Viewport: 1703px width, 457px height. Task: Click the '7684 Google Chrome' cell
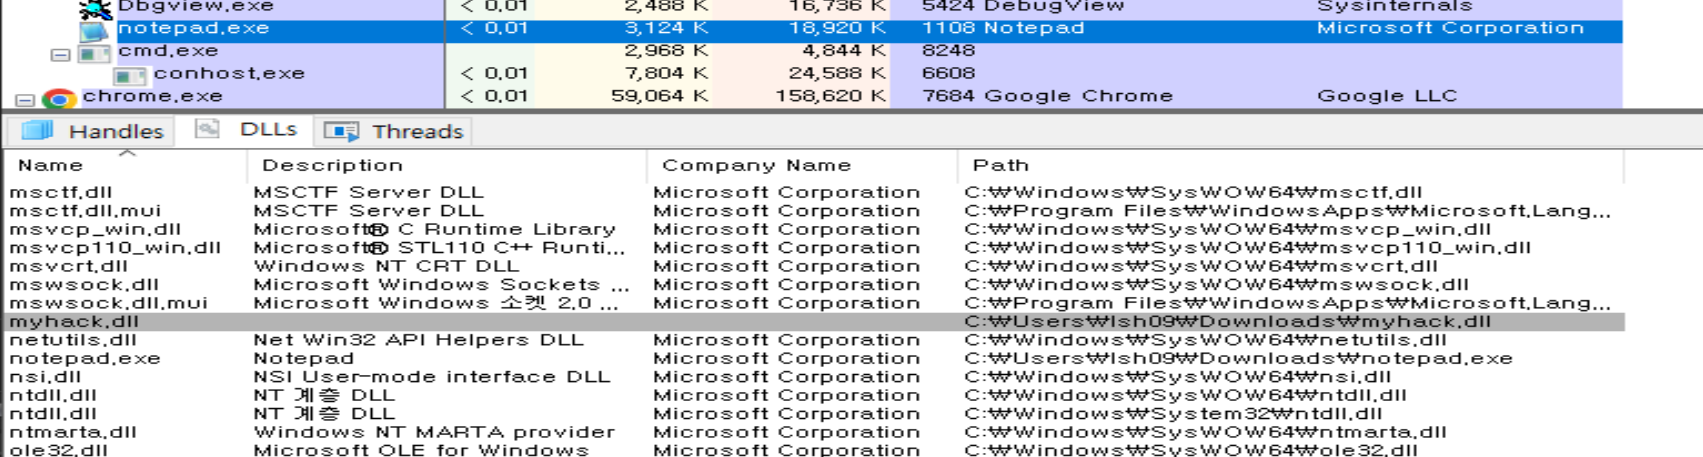point(1047,97)
